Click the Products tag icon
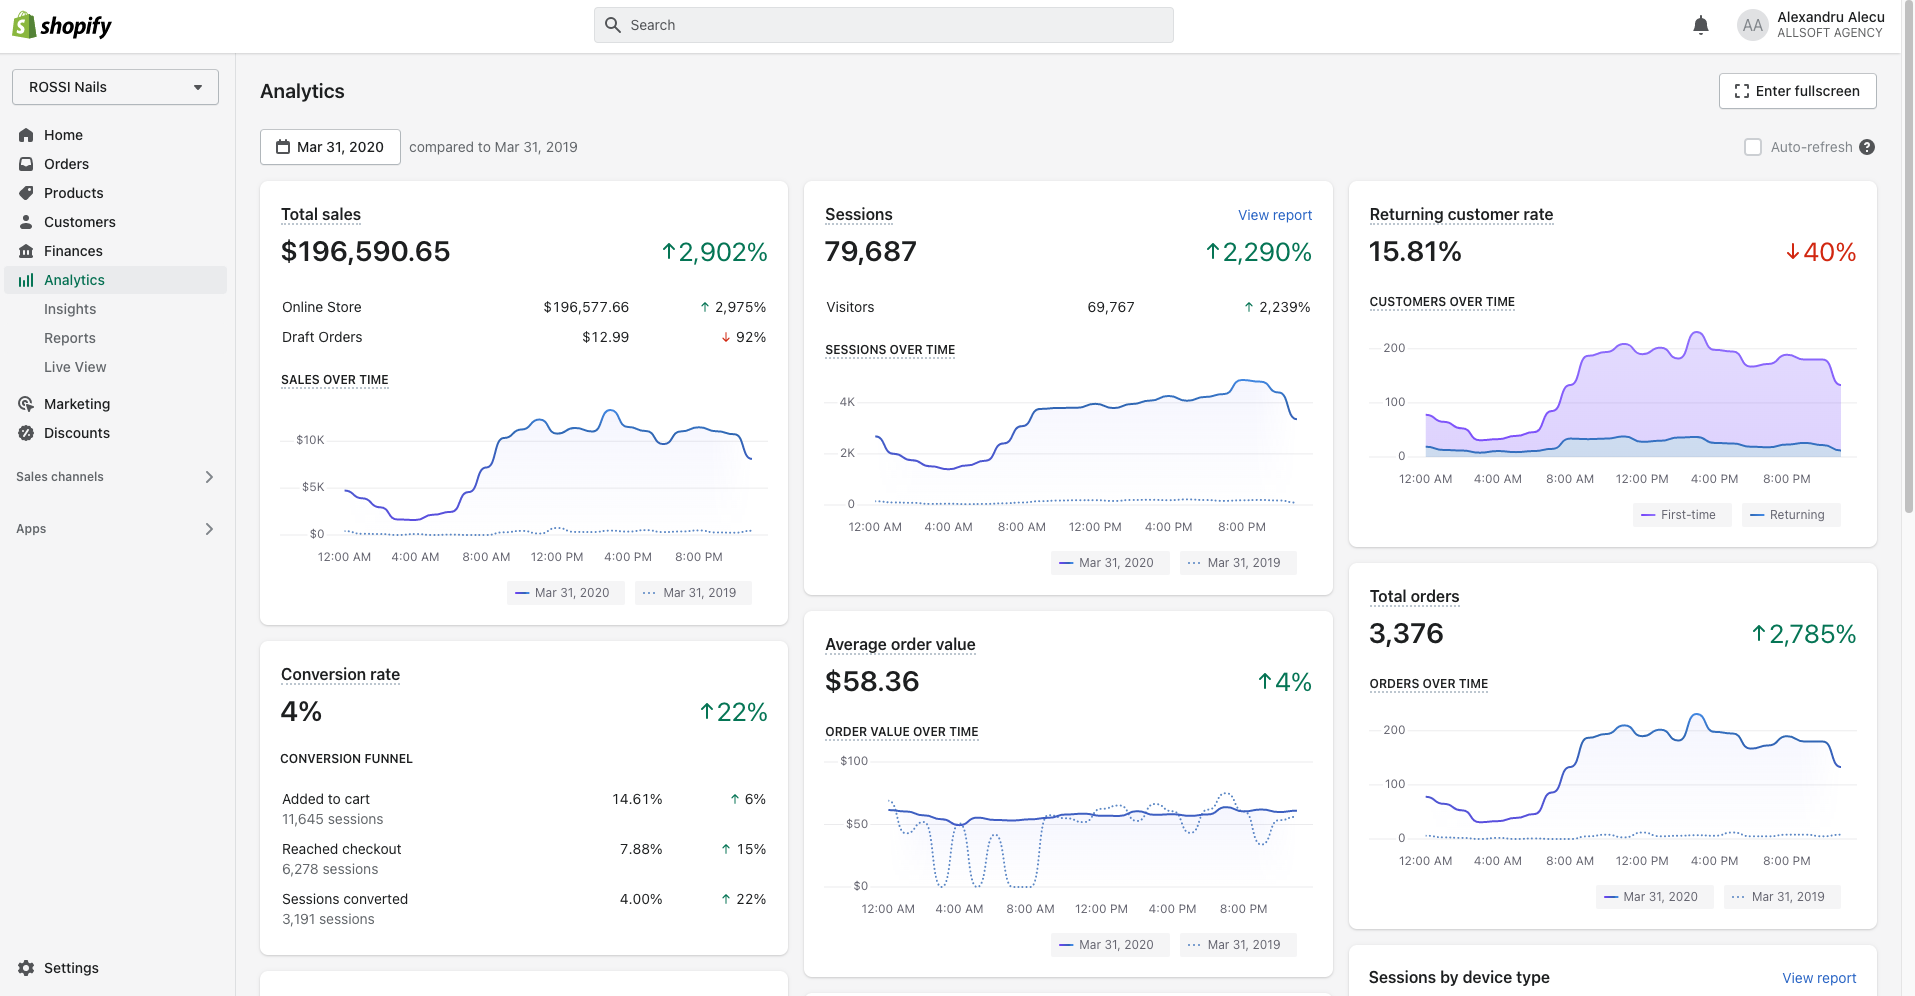Screen dimensions: 1915x996 pos(26,193)
